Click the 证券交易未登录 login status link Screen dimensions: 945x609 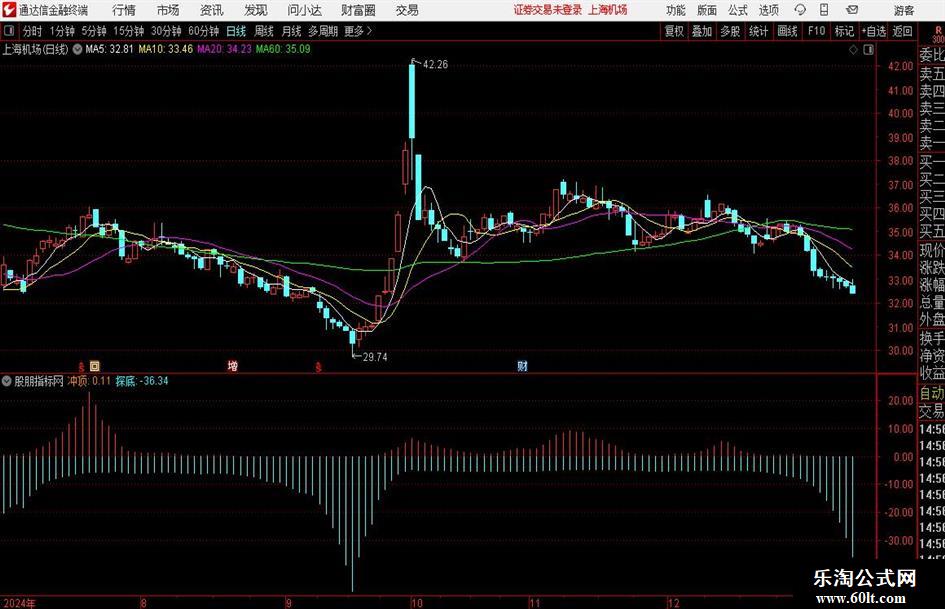(x=548, y=10)
